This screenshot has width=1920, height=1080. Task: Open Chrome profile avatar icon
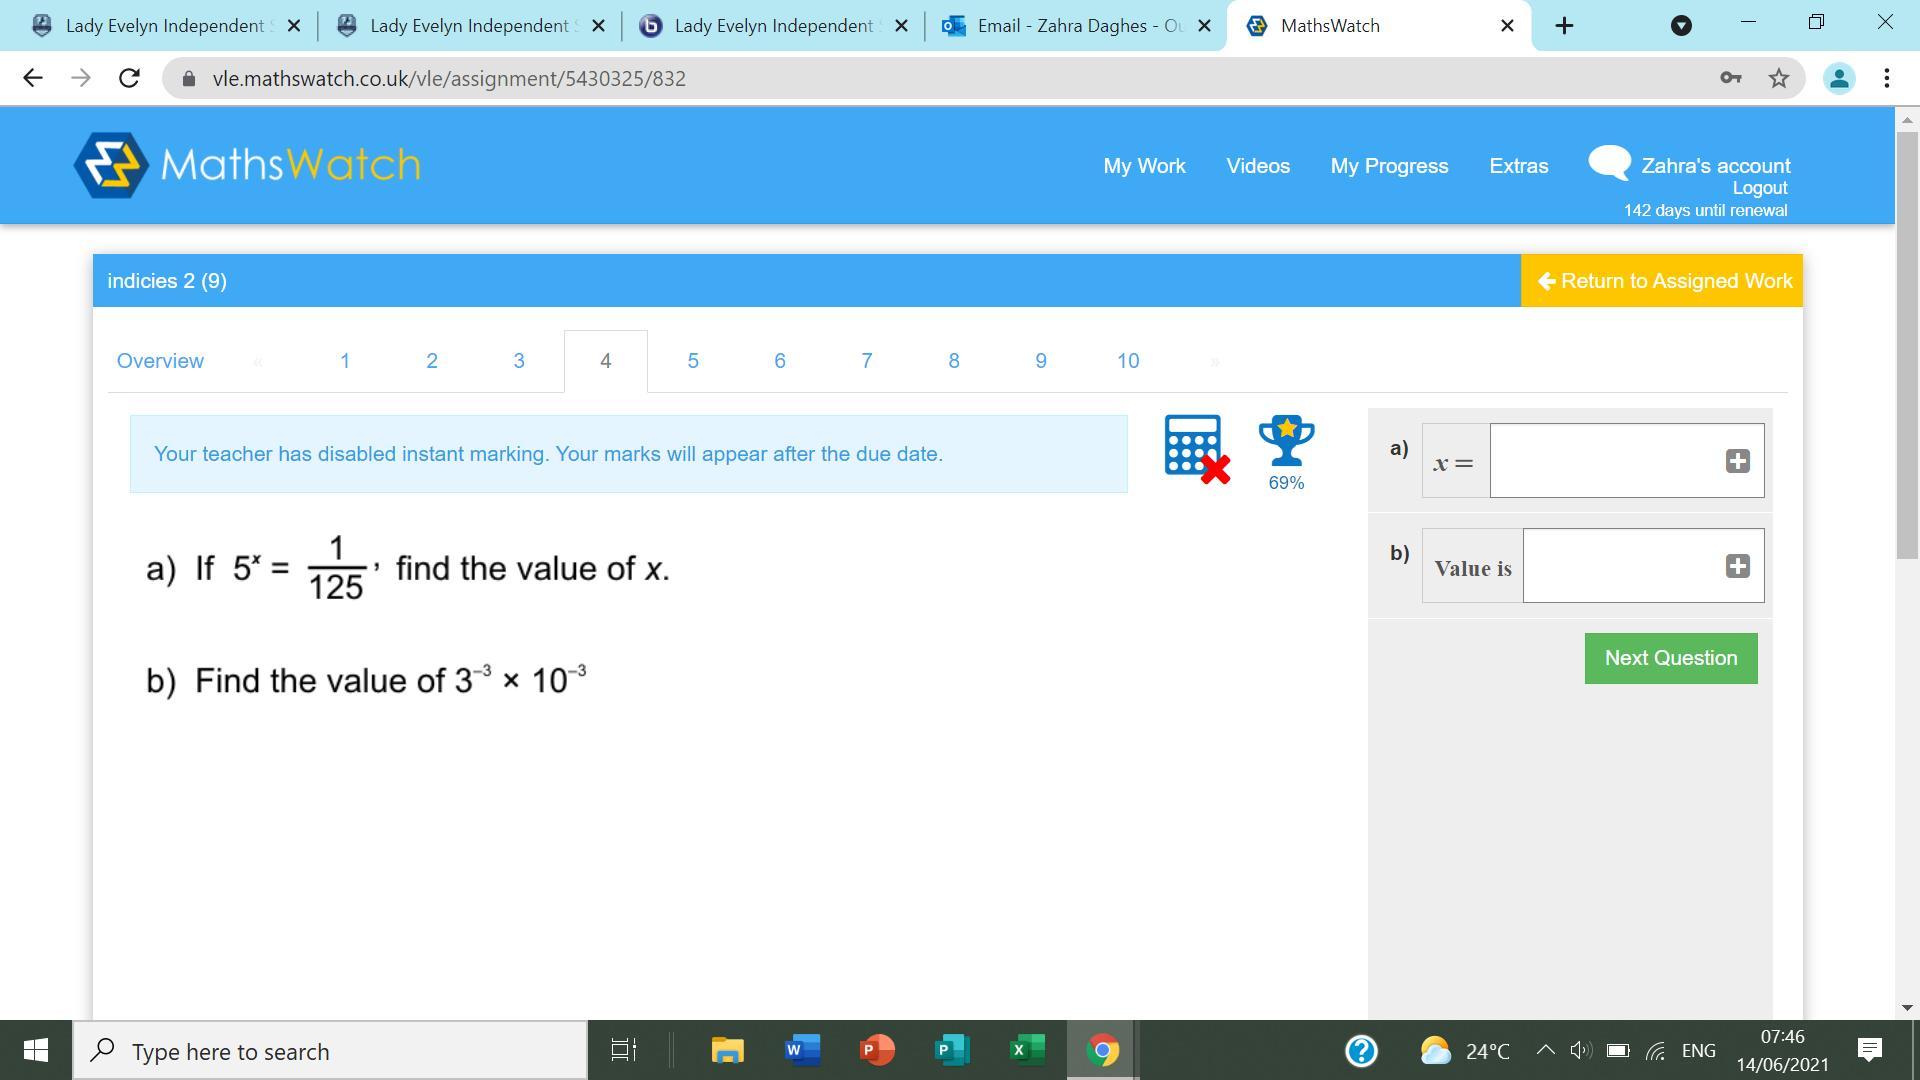pos(1838,78)
